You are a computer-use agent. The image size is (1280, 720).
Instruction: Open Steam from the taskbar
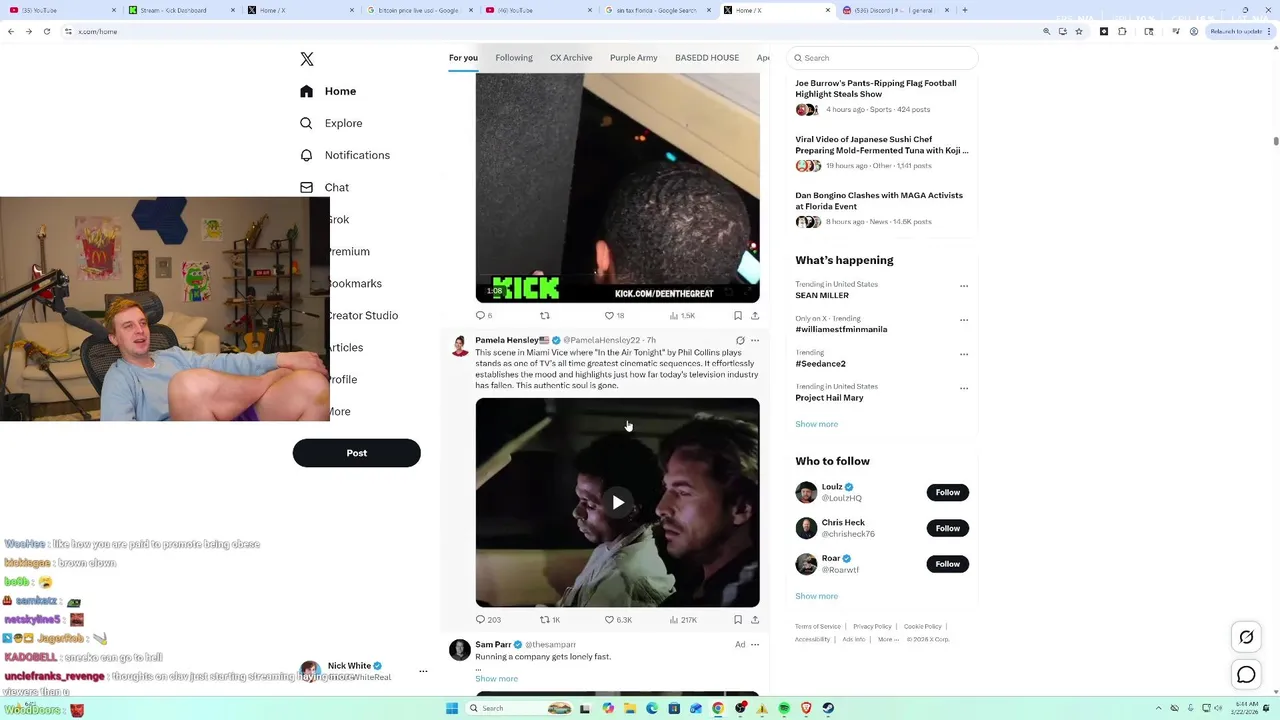pos(828,708)
